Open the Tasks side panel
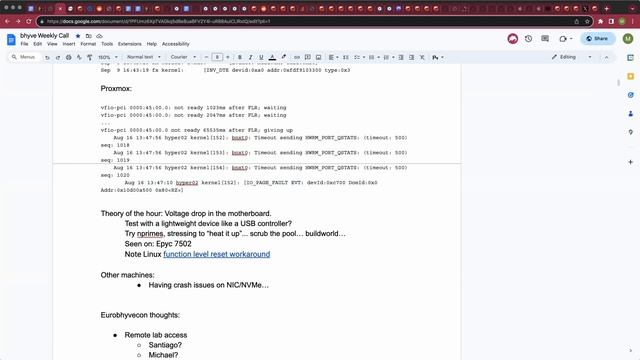The height and width of the screenshot is (360, 640). click(x=631, y=95)
